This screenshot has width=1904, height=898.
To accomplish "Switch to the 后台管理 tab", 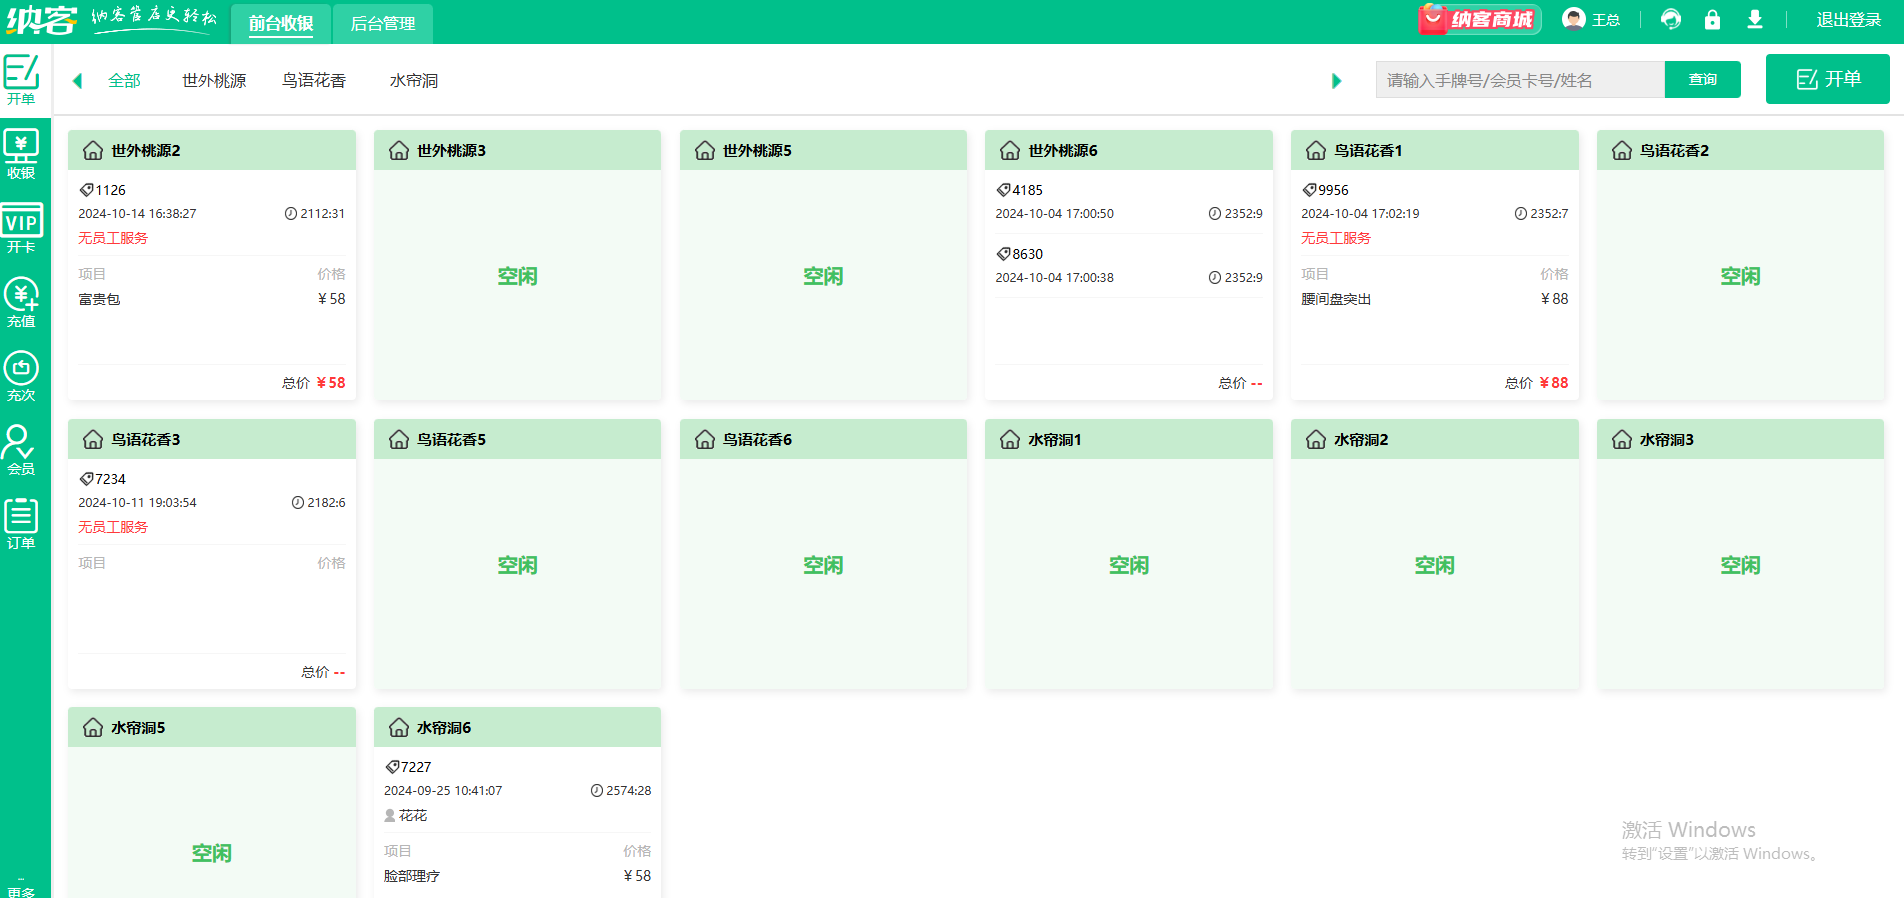I will pos(382,23).
